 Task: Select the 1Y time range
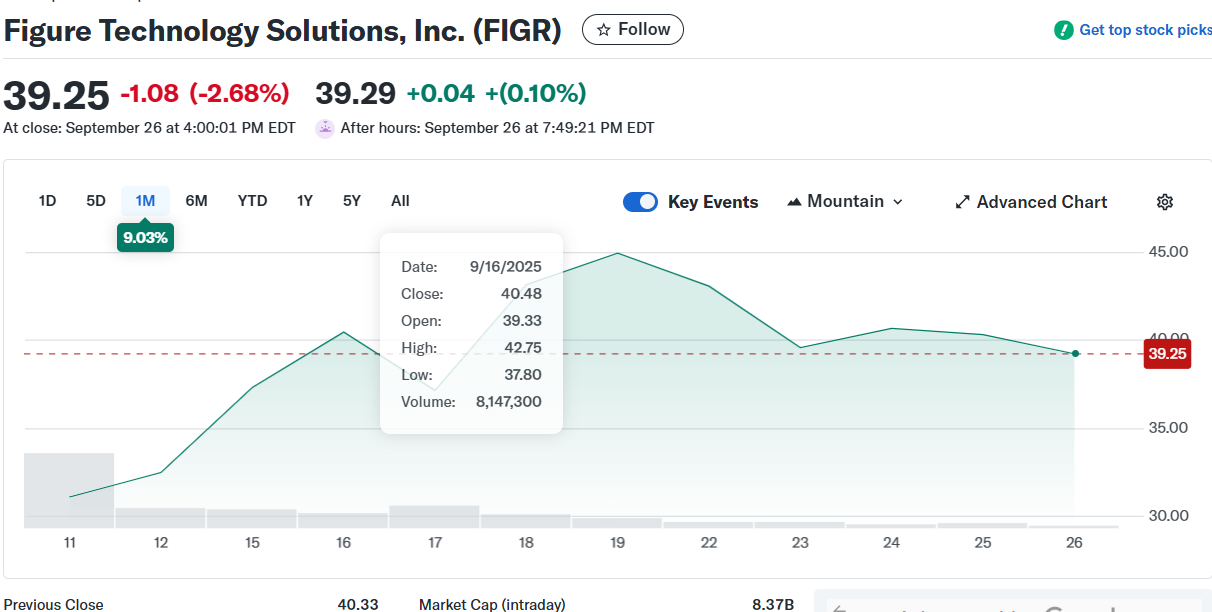tap(305, 201)
